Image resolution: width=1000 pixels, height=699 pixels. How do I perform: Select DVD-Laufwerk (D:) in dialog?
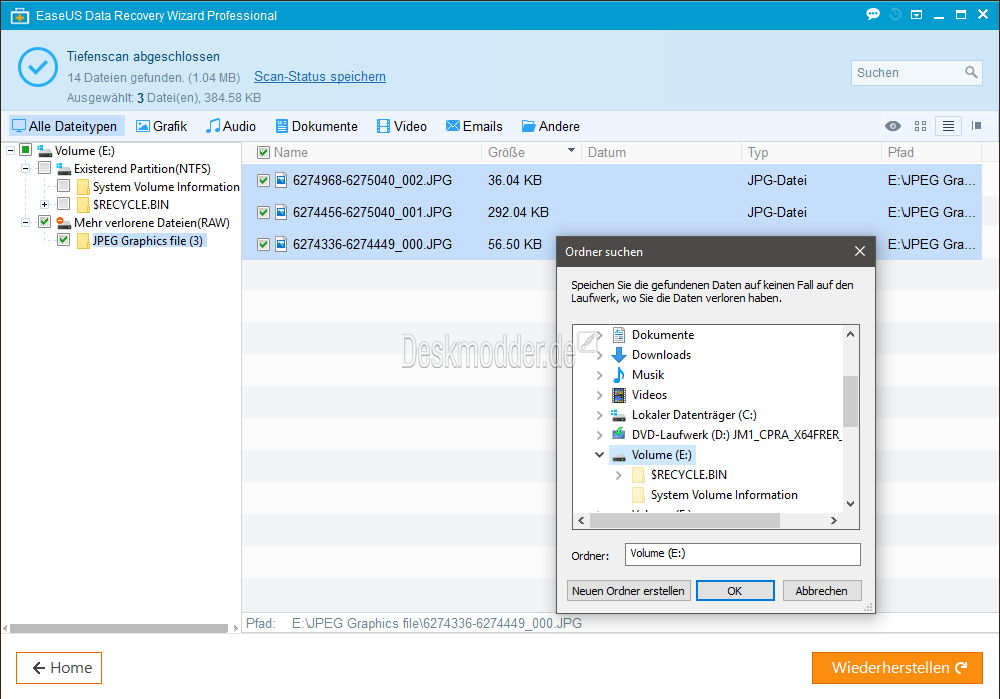point(736,435)
